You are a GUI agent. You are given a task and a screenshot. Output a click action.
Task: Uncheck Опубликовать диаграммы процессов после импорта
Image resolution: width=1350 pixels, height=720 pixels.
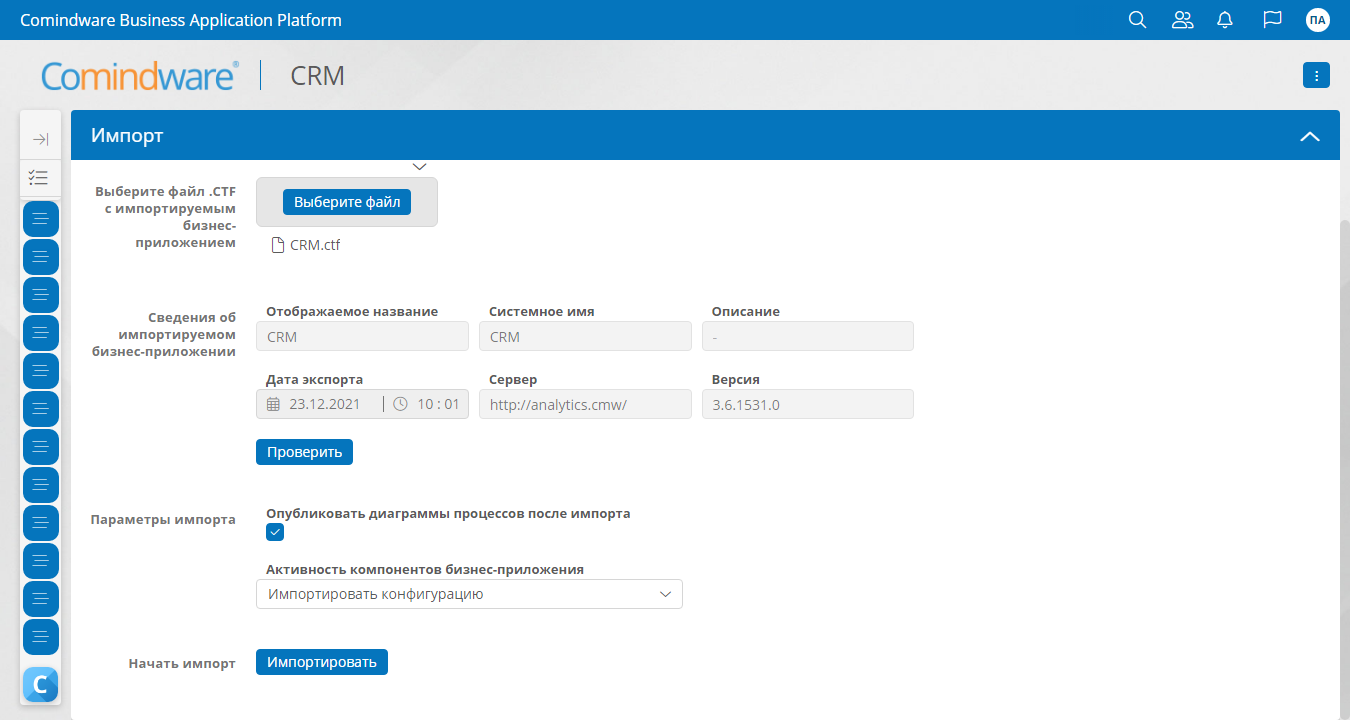point(275,532)
